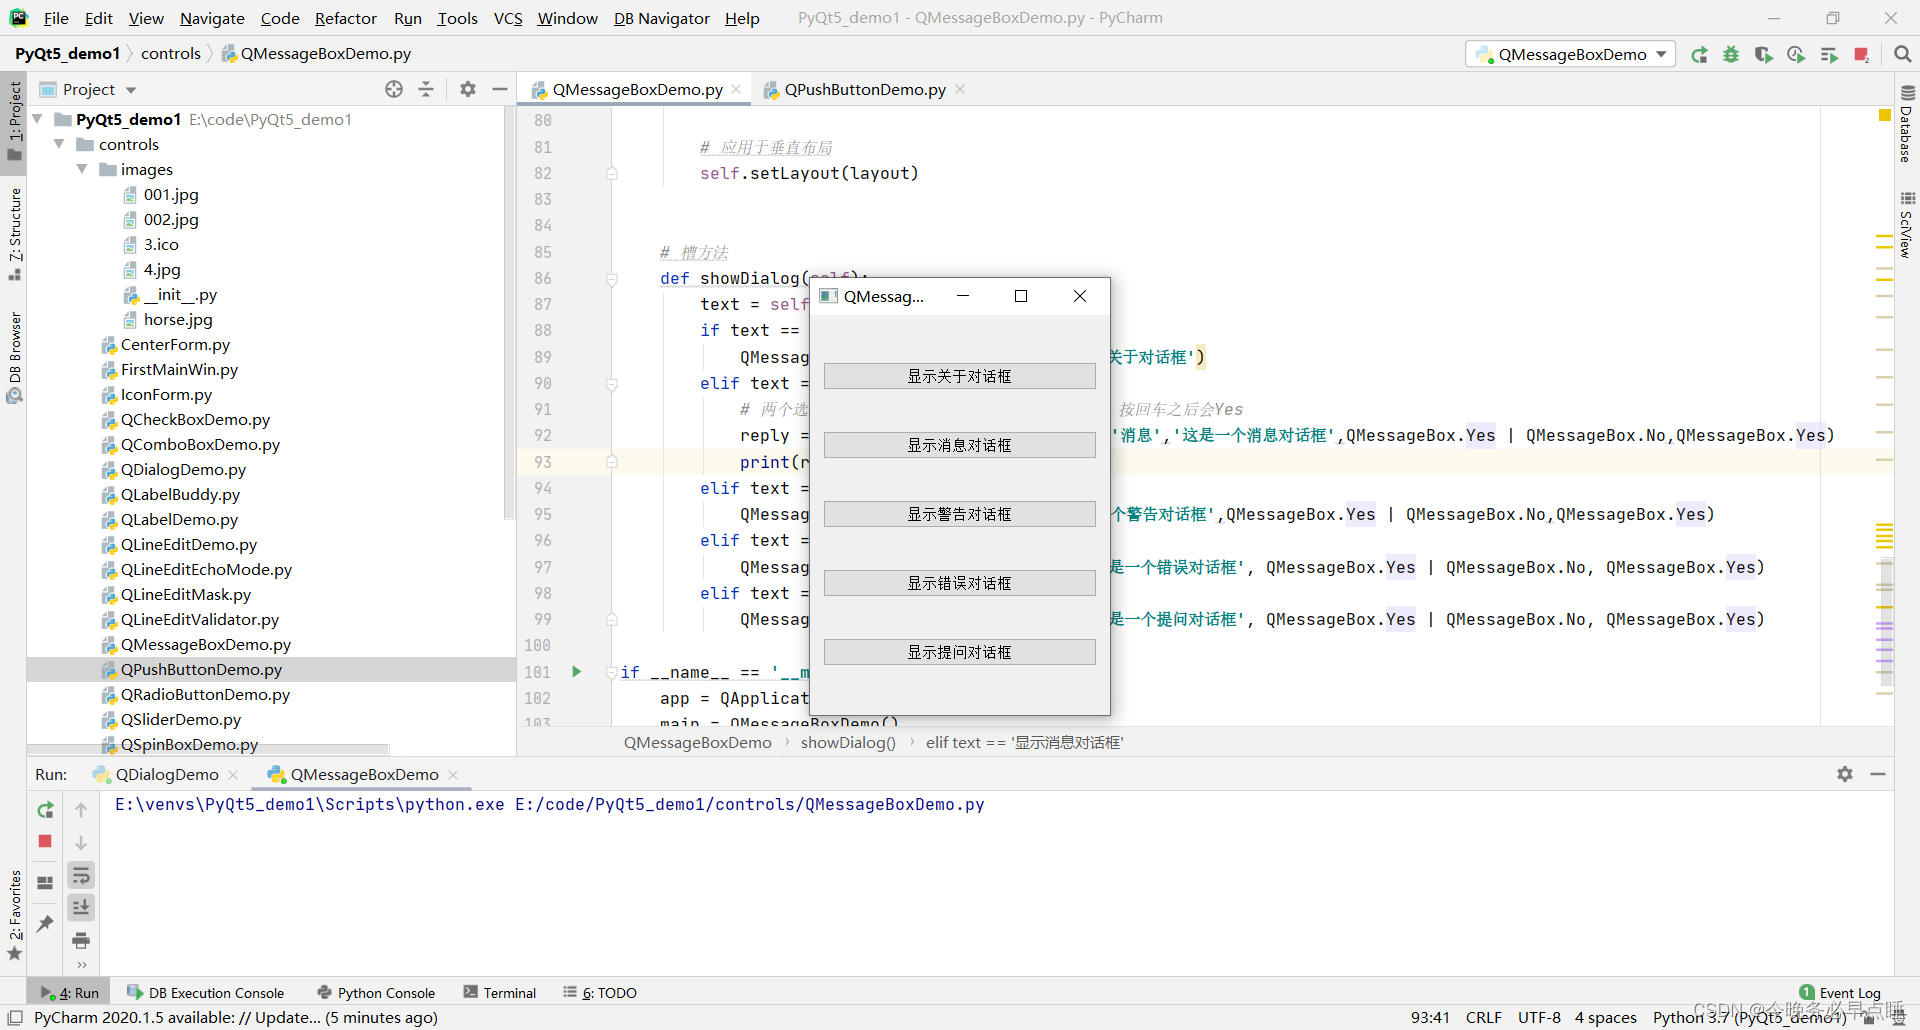Screen dimensions: 1920x1030
Task: Hide the Project tool window
Action: [500, 90]
